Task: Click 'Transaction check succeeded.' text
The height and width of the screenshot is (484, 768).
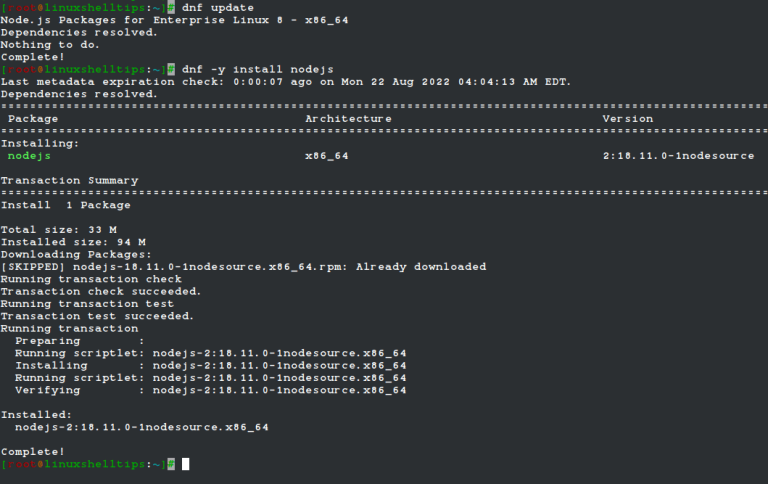Action: [x=101, y=291]
